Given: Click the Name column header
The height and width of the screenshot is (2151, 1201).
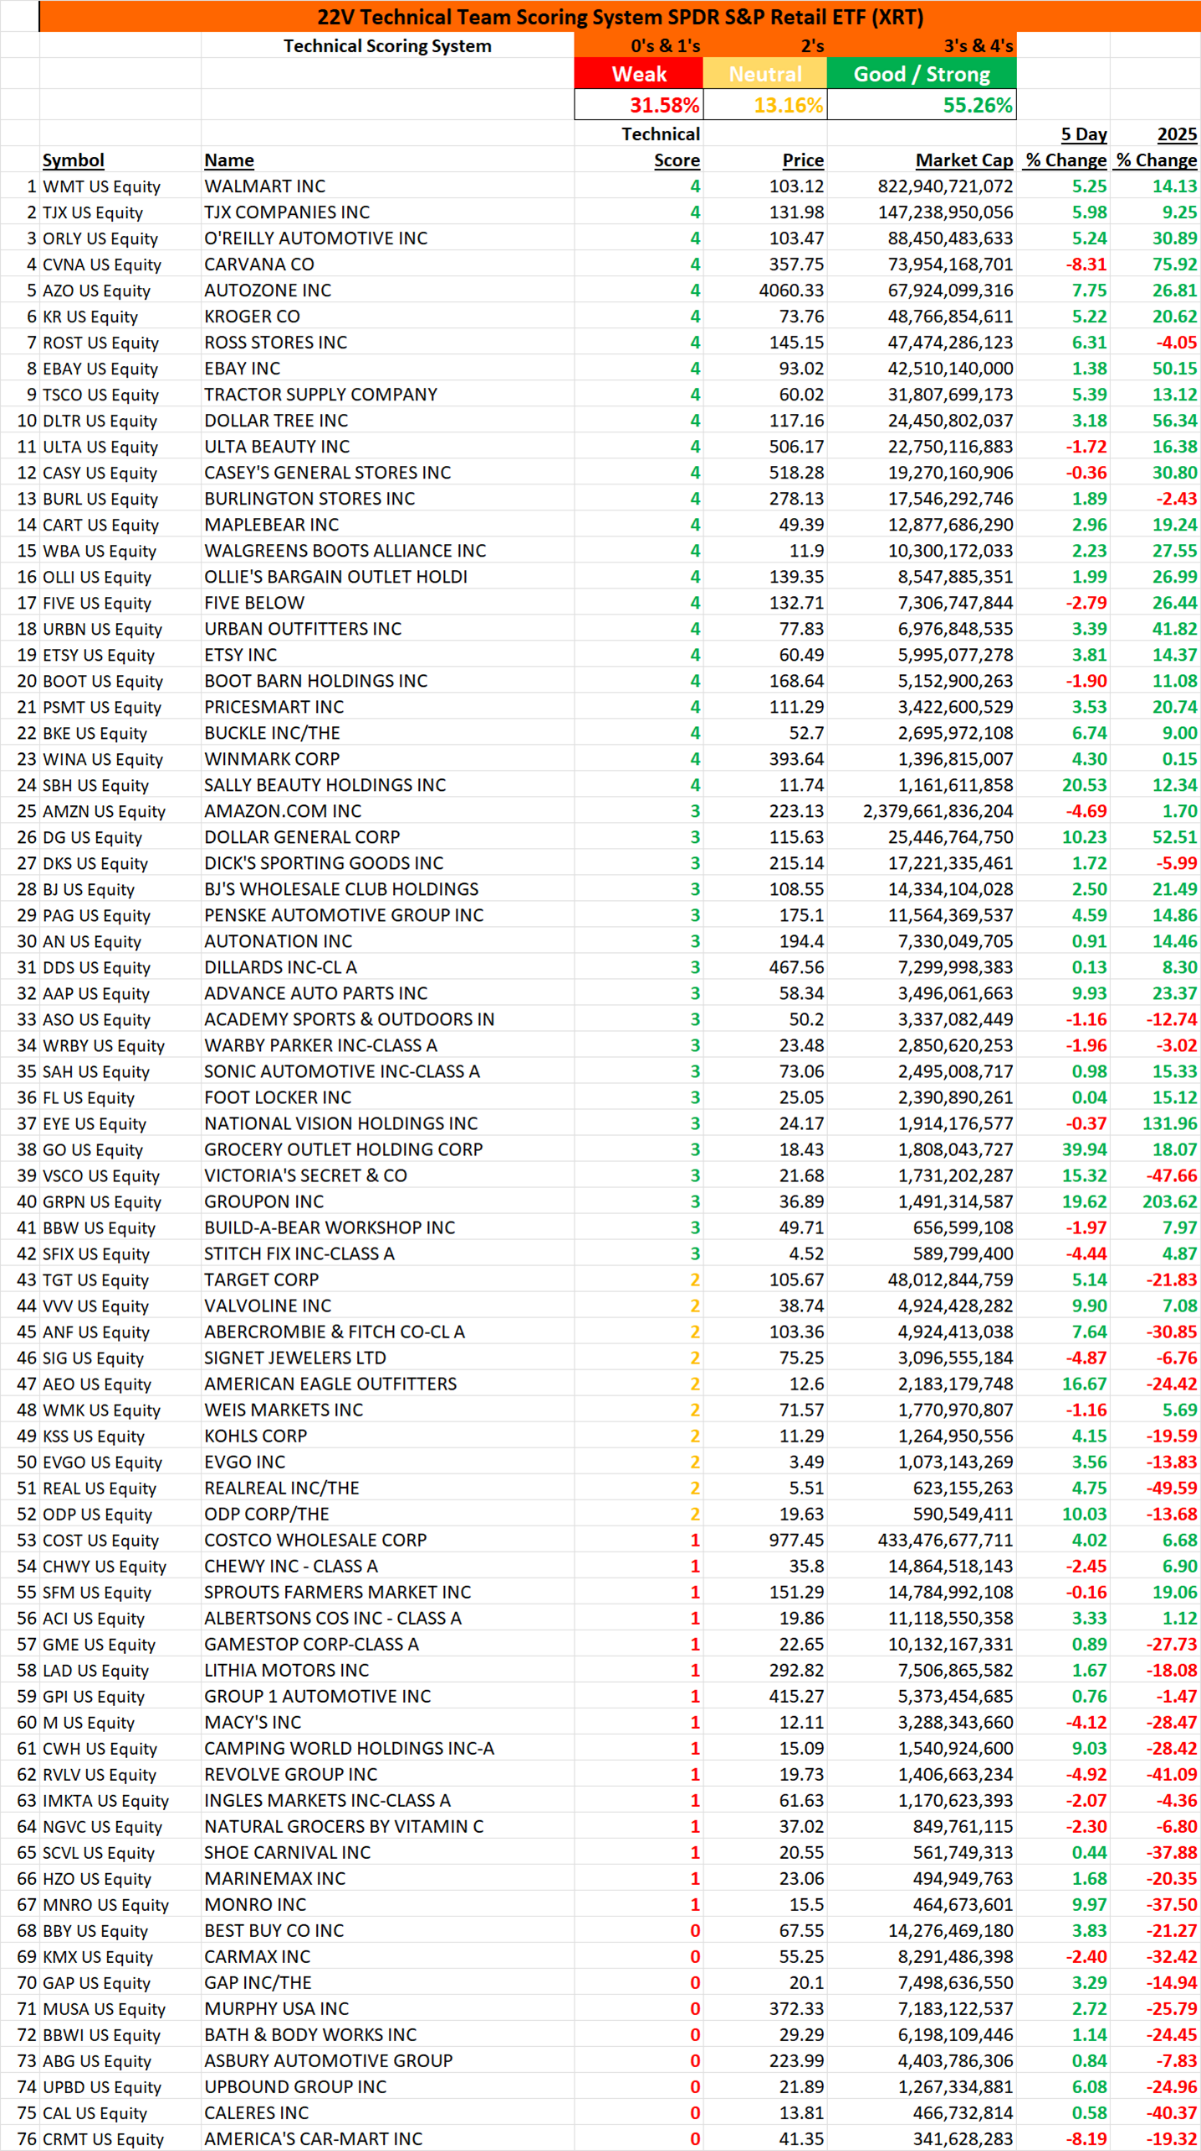Looking at the screenshot, I should pos(229,160).
